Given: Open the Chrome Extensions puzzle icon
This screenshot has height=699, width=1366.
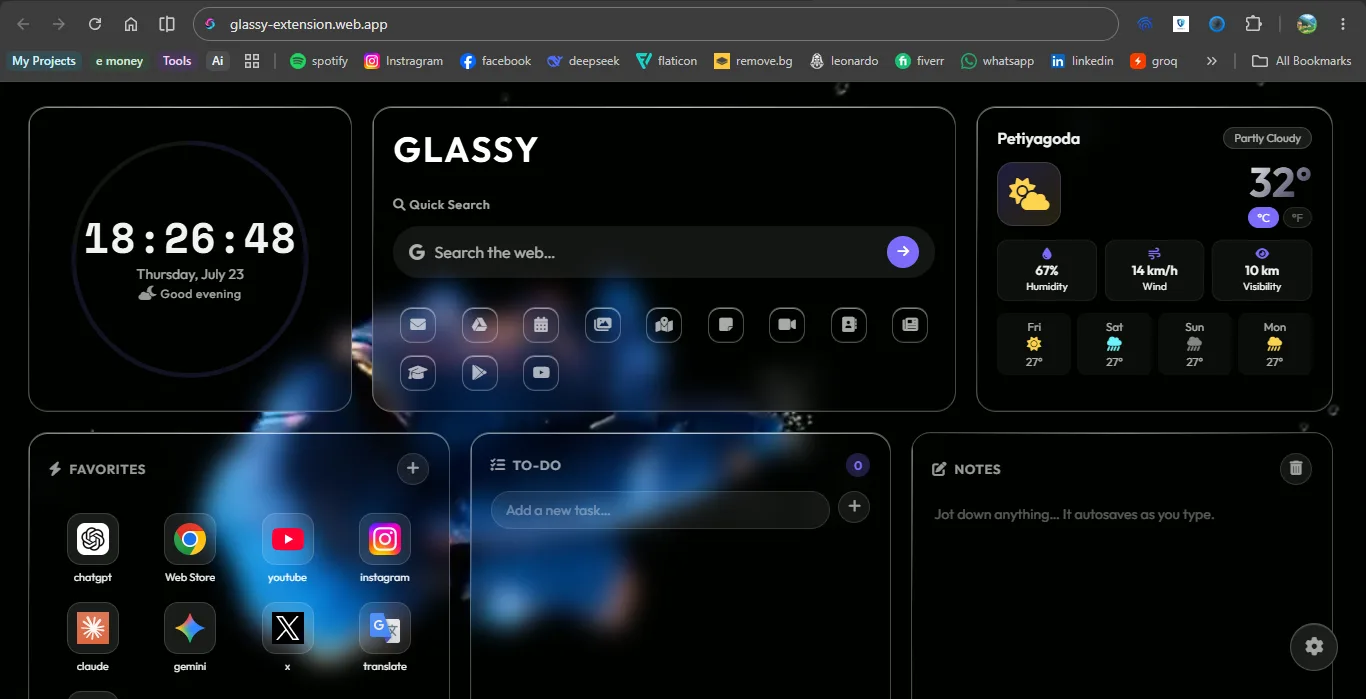Looking at the screenshot, I should [x=1253, y=24].
